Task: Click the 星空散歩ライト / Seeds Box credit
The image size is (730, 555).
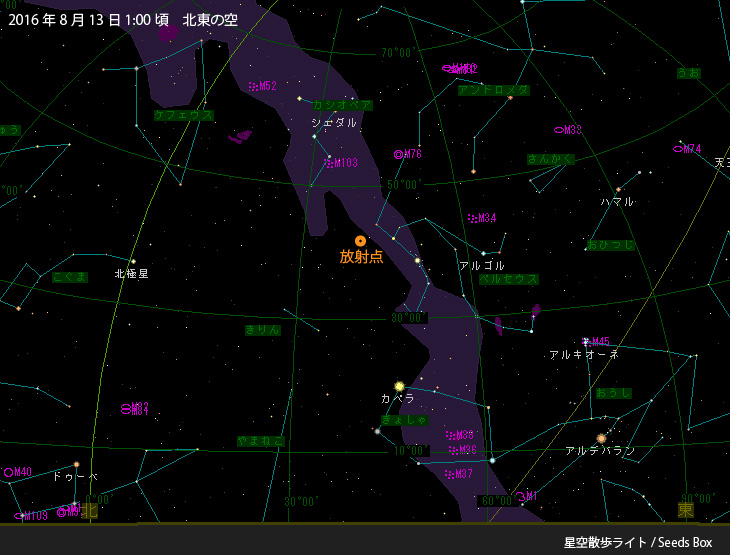Action: coord(638,542)
